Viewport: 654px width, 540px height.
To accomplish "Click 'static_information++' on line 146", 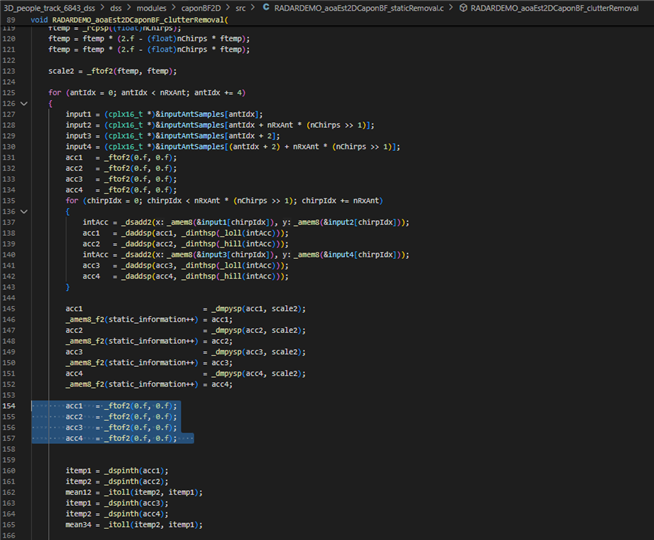I will [x=151, y=319].
